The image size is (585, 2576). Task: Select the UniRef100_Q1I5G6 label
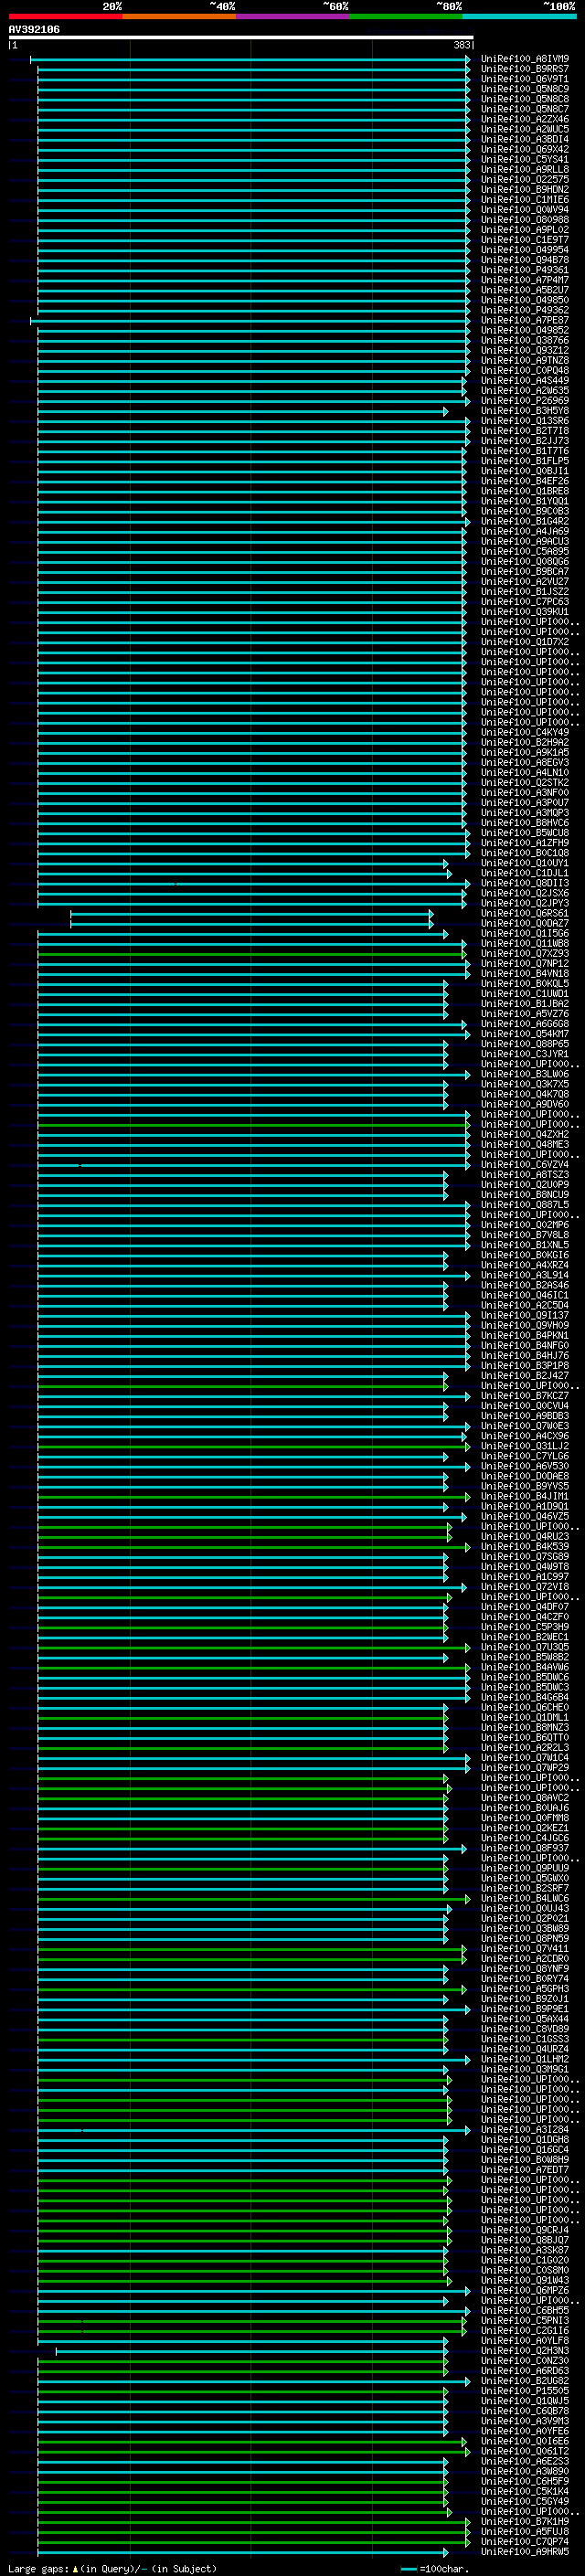click(x=524, y=933)
